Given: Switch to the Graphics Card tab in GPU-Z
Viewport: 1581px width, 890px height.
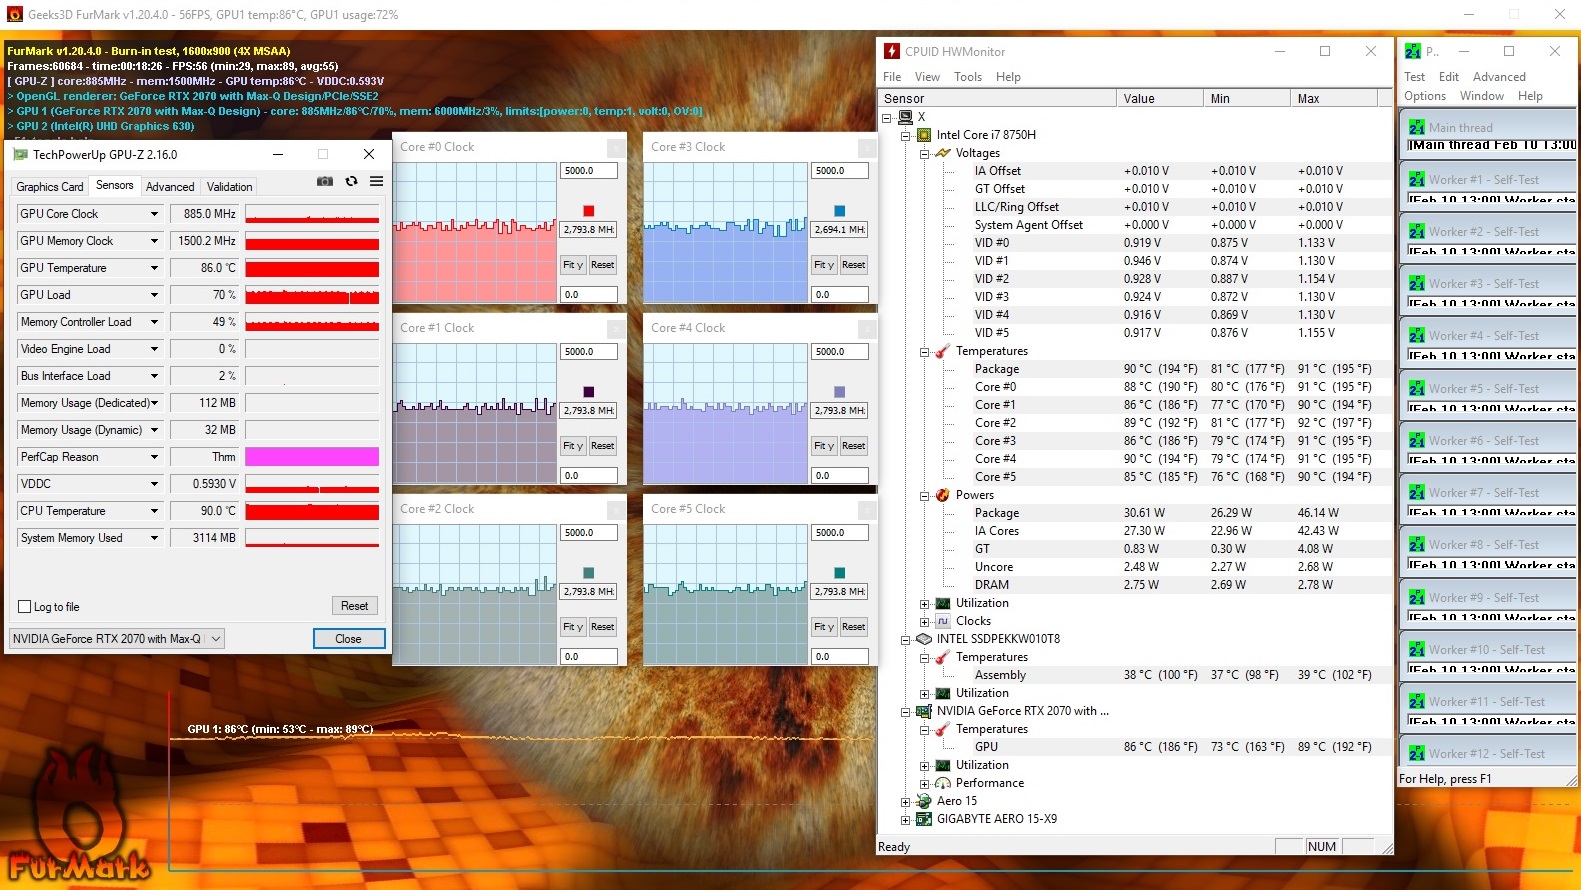Looking at the screenshot, I should 50,187.
